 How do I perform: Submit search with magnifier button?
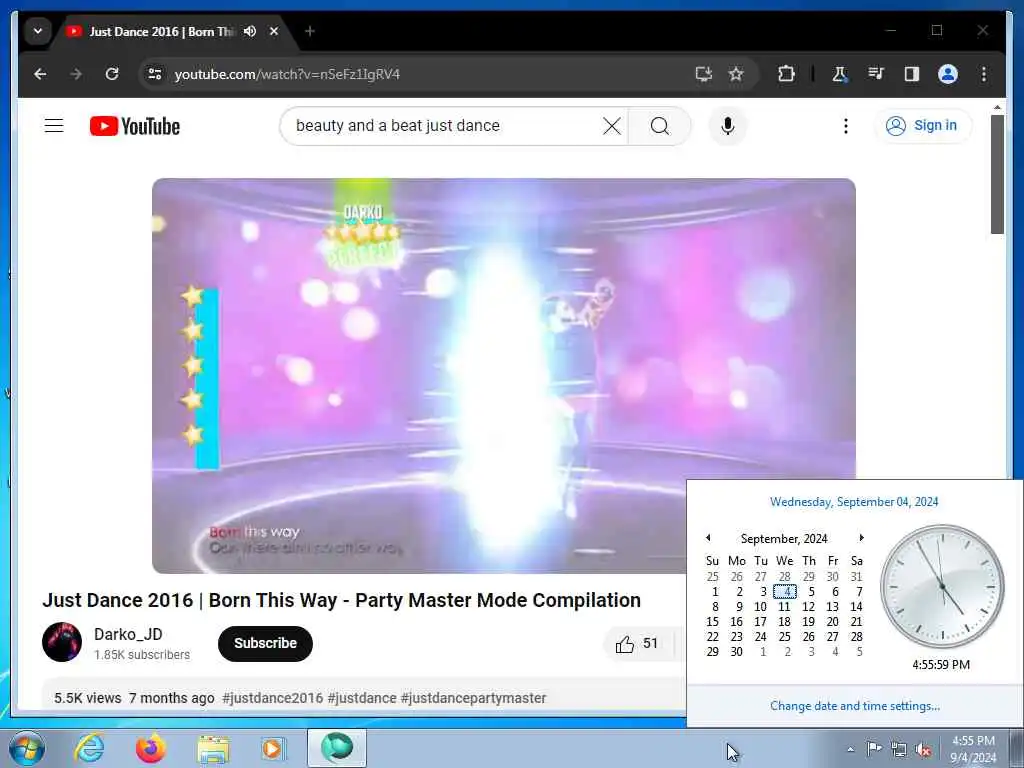(x=660, y=125)
